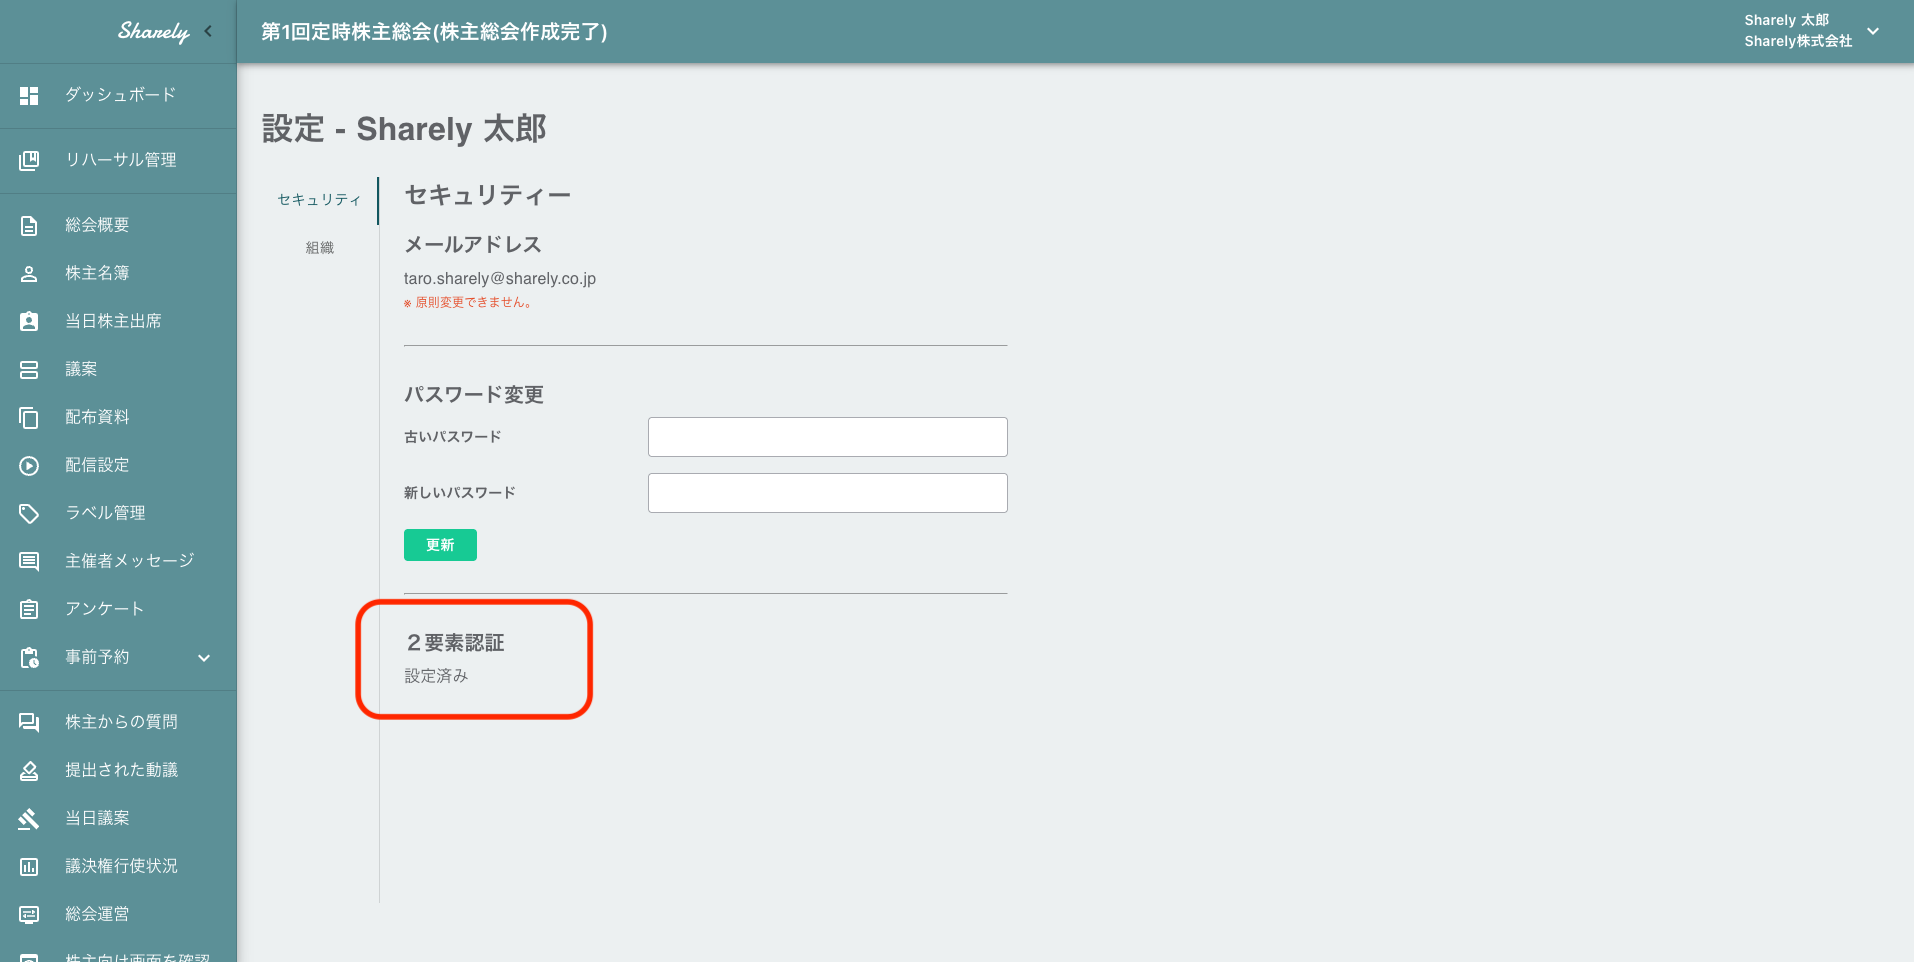Open the ラベル管理 tag icon
The image size is (1914, 962).
point(28,512)
